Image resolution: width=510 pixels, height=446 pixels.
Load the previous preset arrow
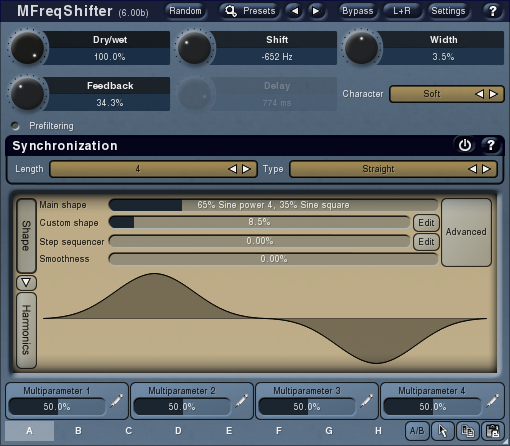[x=295, y=11]
